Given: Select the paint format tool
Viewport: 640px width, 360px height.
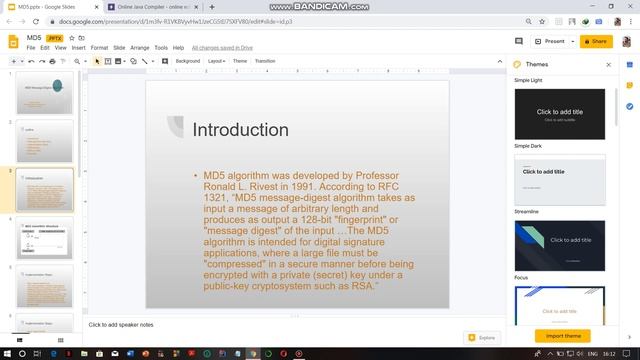Looking at the screenshot, I should [x=63, y=61].
